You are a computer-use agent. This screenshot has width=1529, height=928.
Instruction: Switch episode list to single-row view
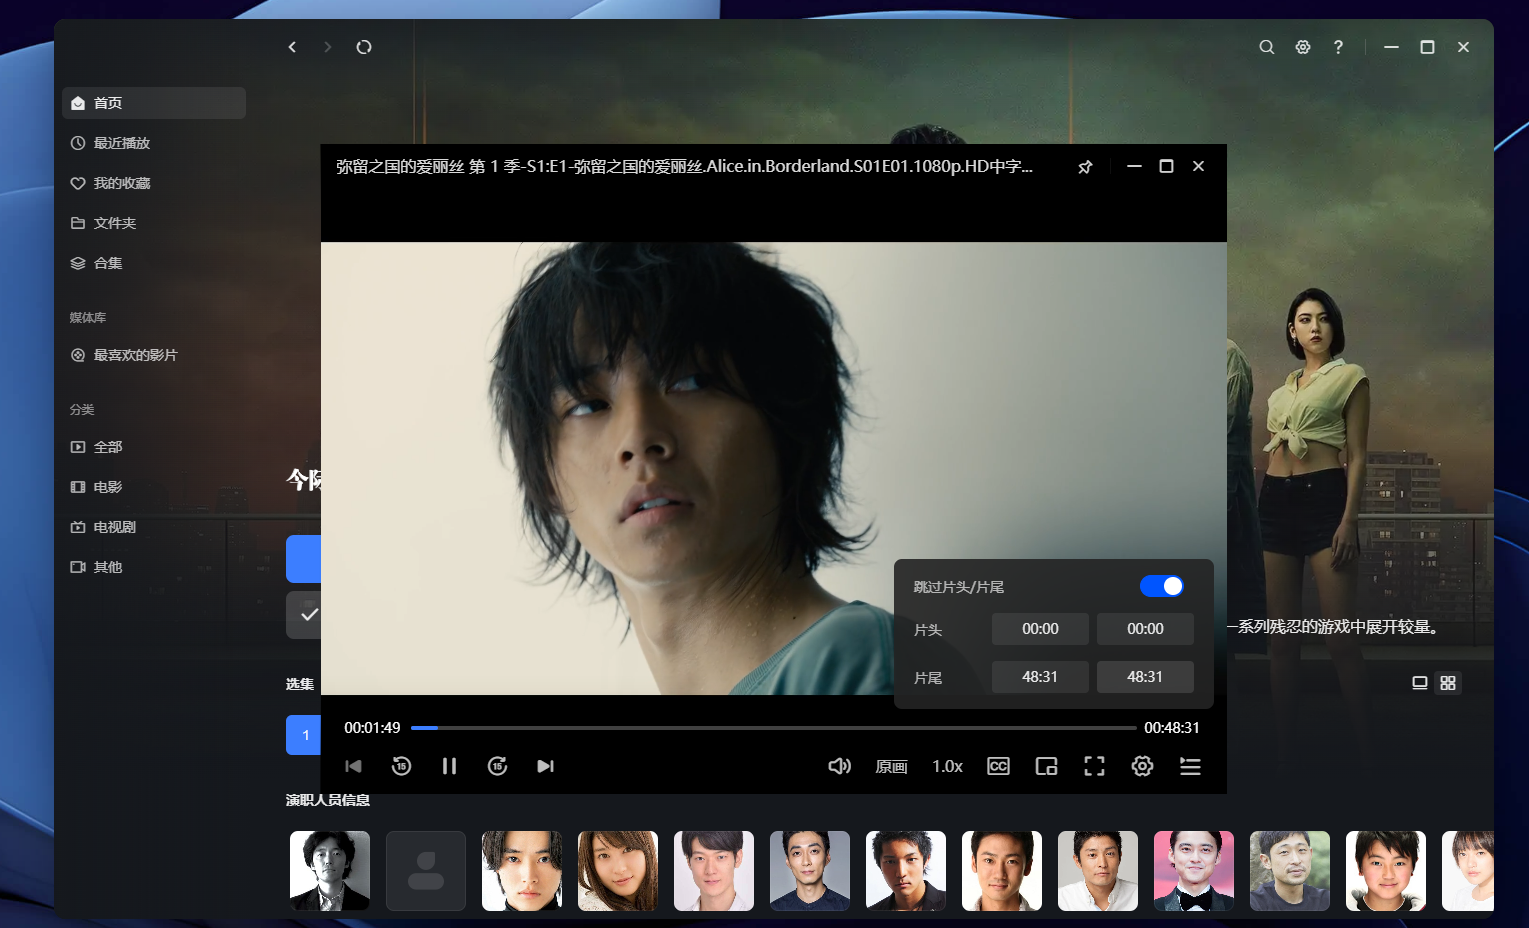[x=1419, y=683]
